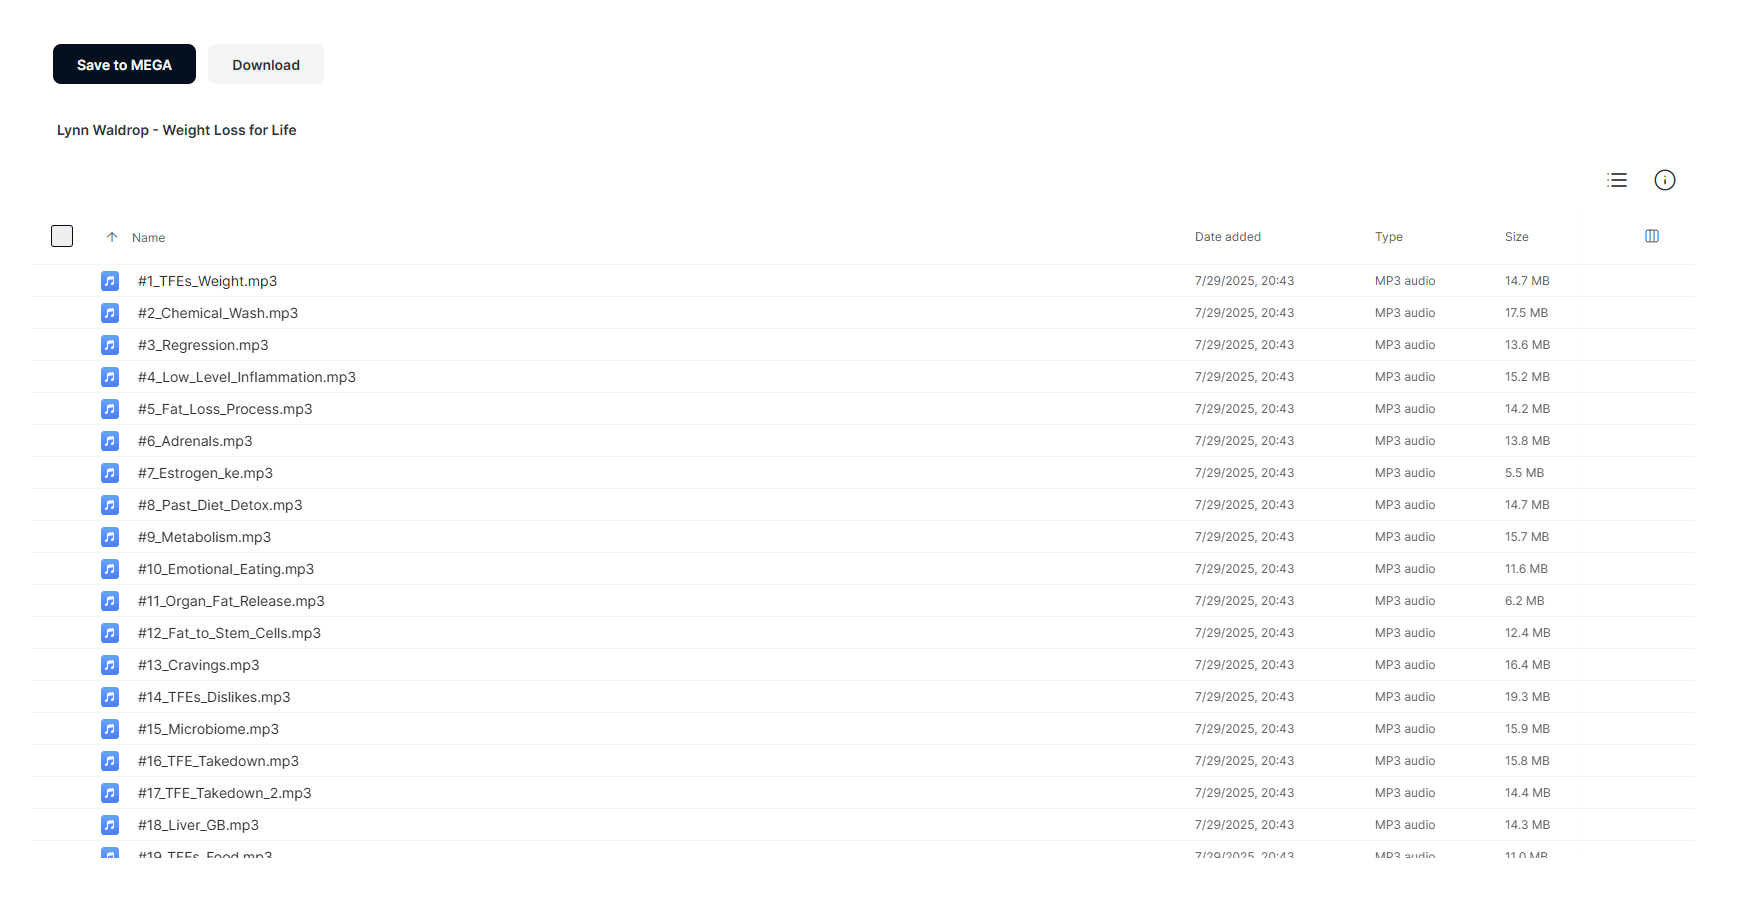Click audio icon for #1_TFEs_Weight.mp3
This screenshot has height=920, width=1752.
[x=110, y=281]
